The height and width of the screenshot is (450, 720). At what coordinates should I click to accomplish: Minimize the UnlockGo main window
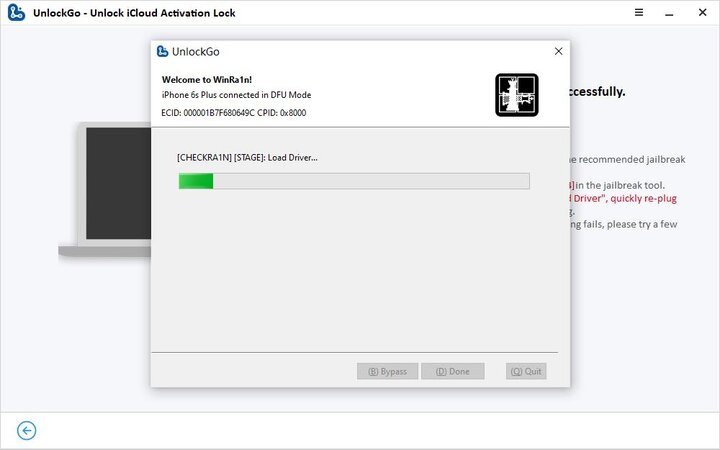pyautogui.click(x=669, y=13)
